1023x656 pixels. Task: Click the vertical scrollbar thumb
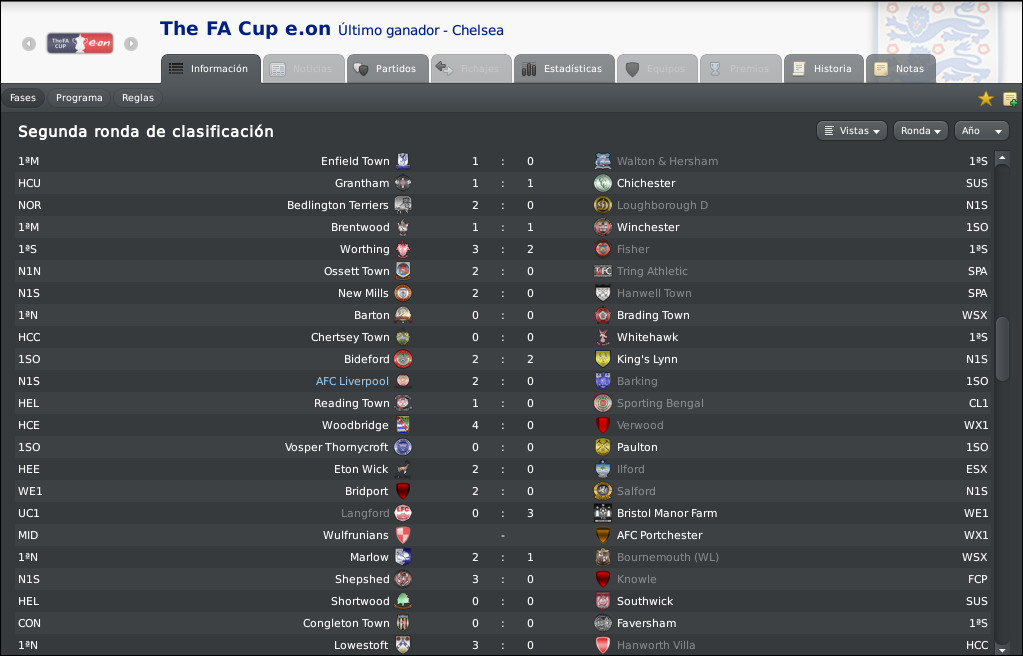point(1003,349)
